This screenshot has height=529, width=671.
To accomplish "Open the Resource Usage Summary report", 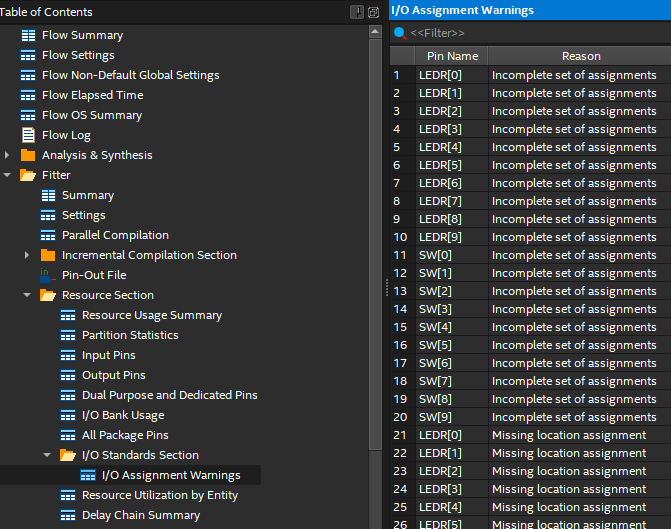I will click(x=151, y=315).
